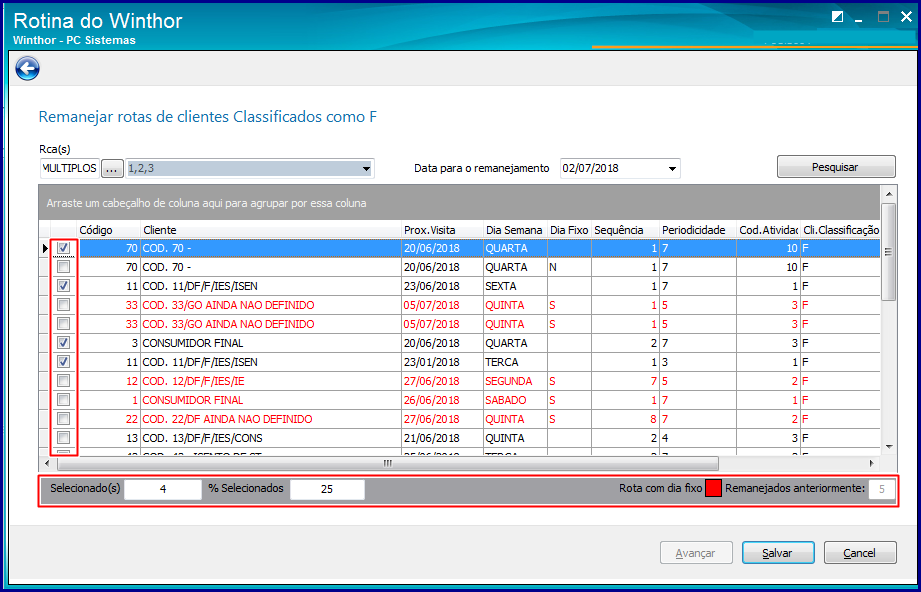Click the horizontal scrollbar thumb

coord(387,463)
